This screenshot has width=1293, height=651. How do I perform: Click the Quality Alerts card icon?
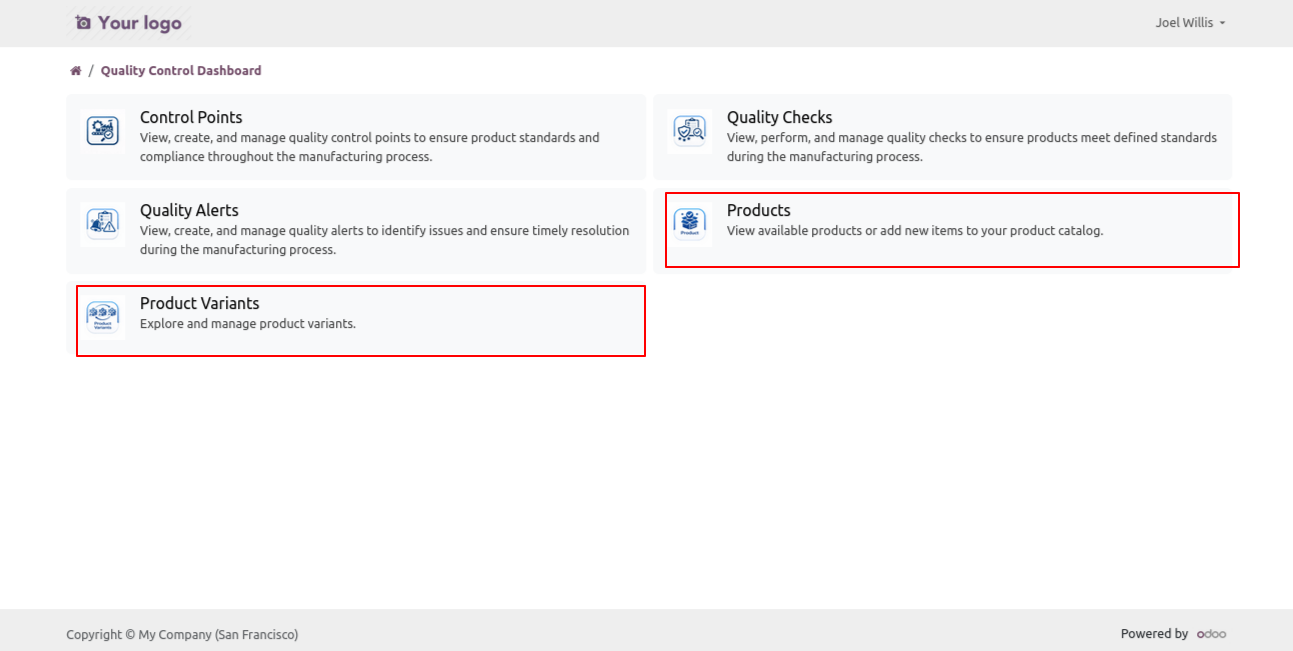click(x=103, y=224)
